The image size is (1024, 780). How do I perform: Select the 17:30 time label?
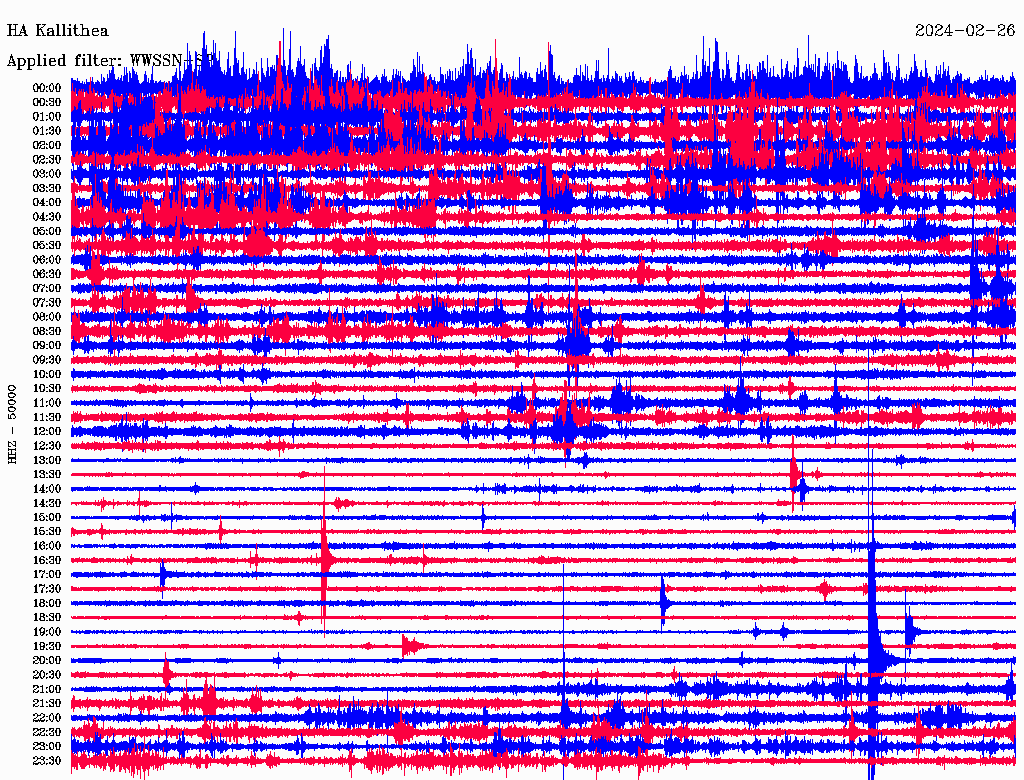[47, 589]
